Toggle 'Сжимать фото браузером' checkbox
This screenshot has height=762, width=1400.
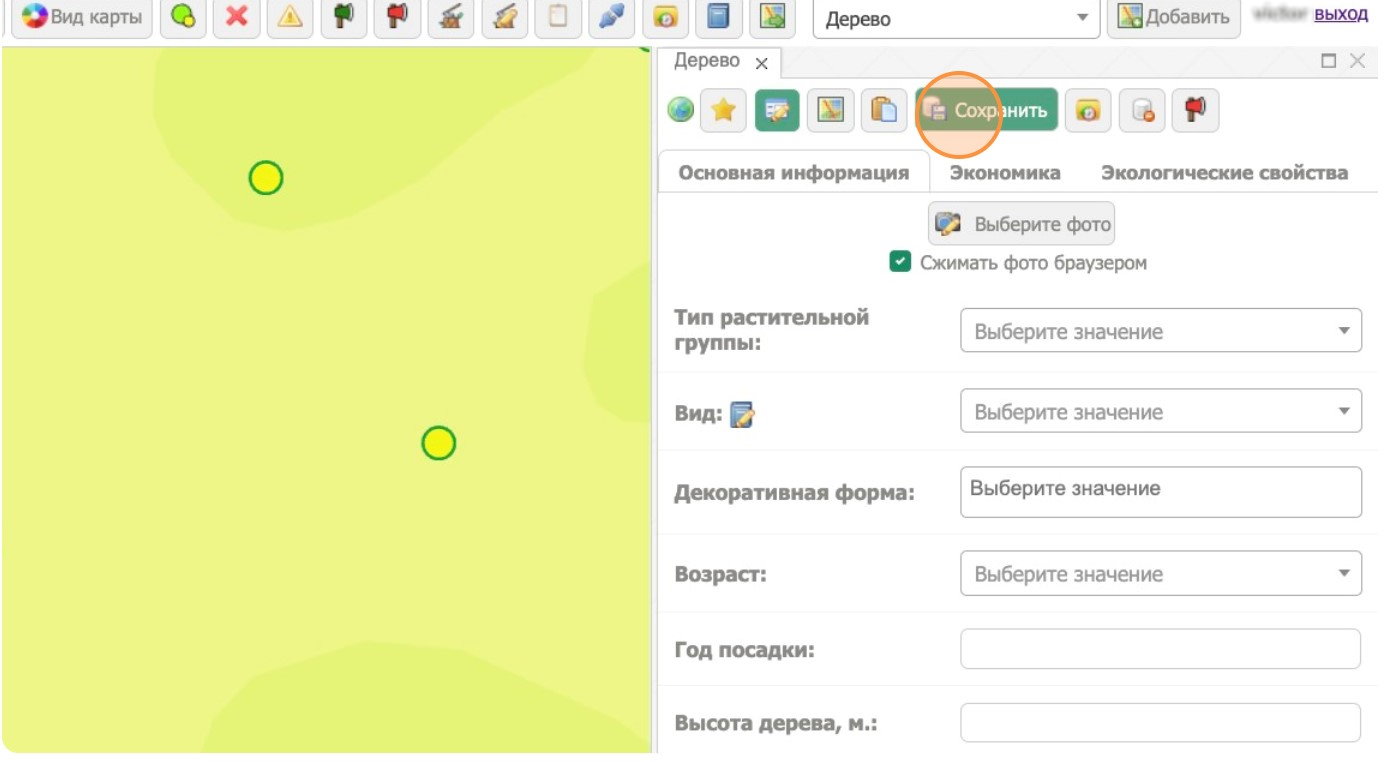click(x=900, y=262)
